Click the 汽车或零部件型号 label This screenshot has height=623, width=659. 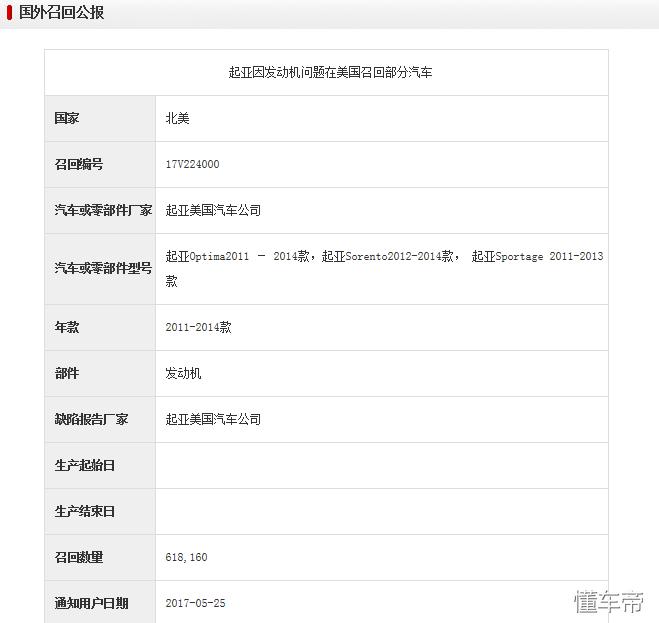(103, 268)
